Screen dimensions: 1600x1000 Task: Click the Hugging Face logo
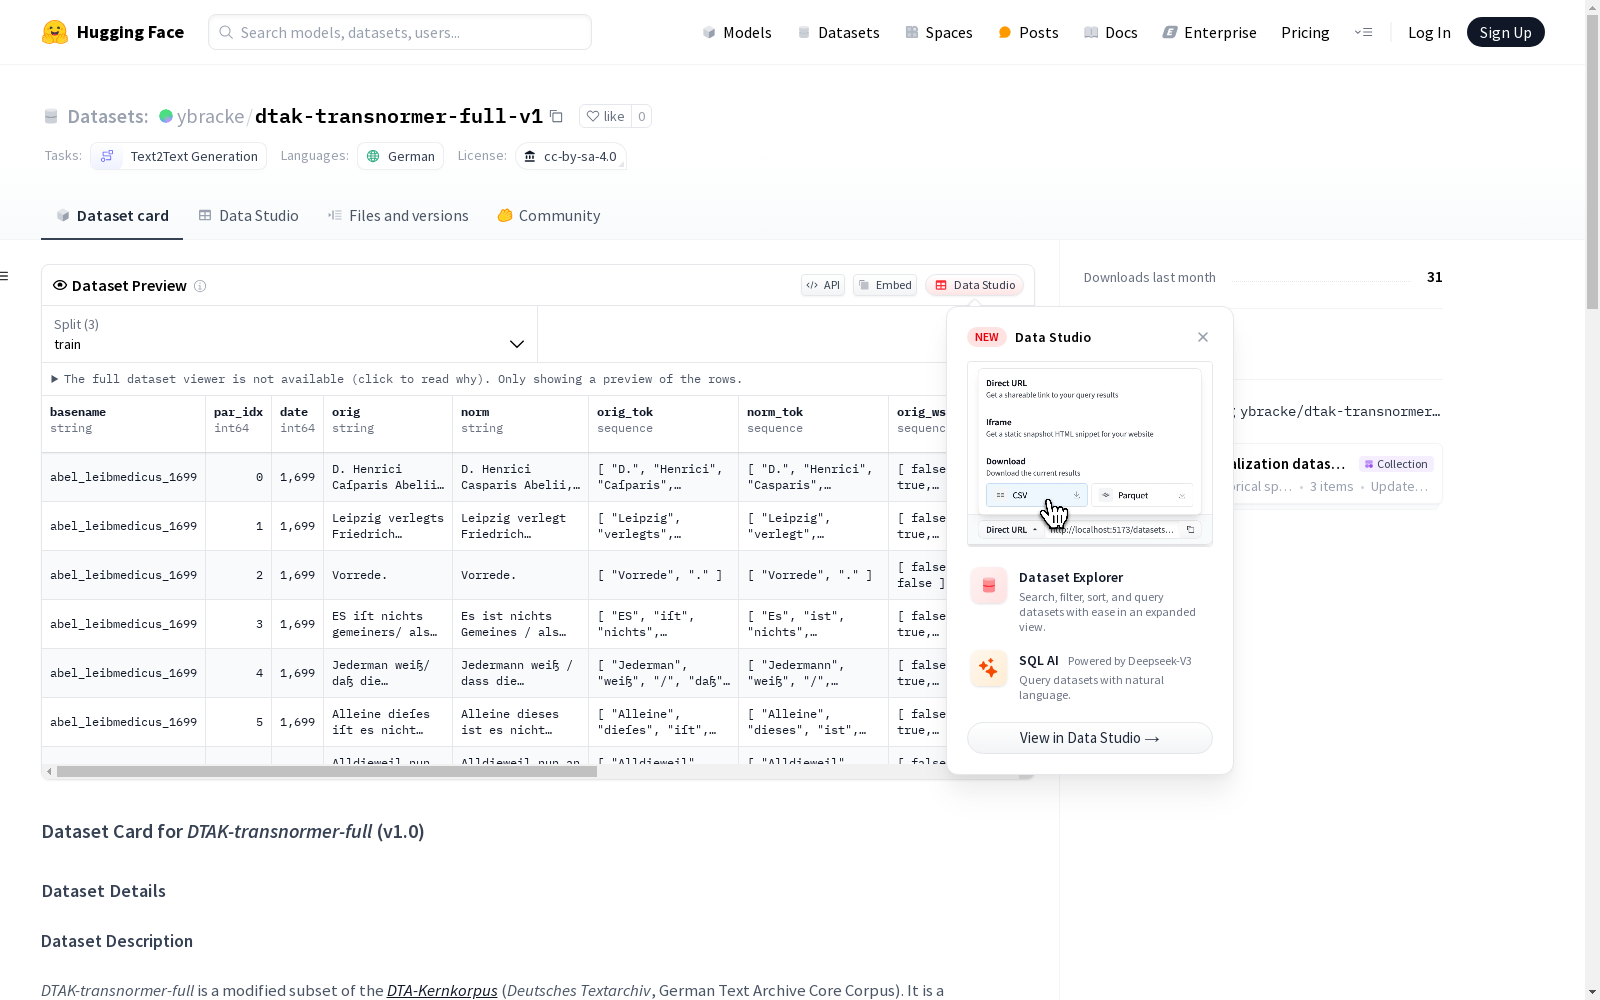[x=113, y=32]
